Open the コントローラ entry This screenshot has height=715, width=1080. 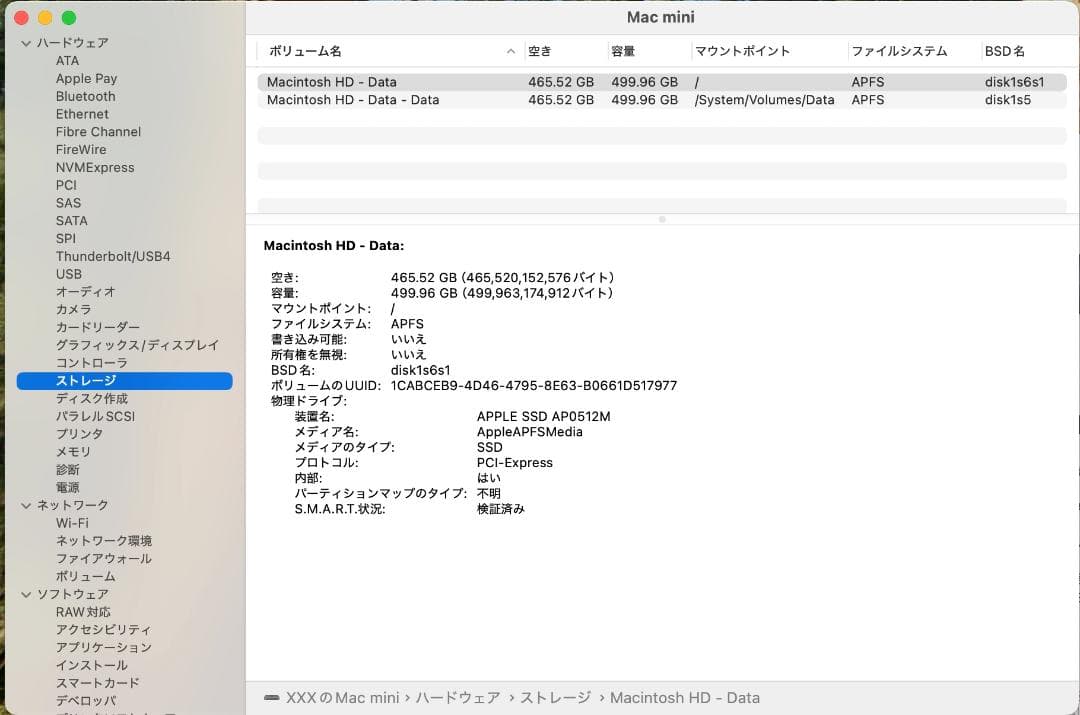click(92, 363)
